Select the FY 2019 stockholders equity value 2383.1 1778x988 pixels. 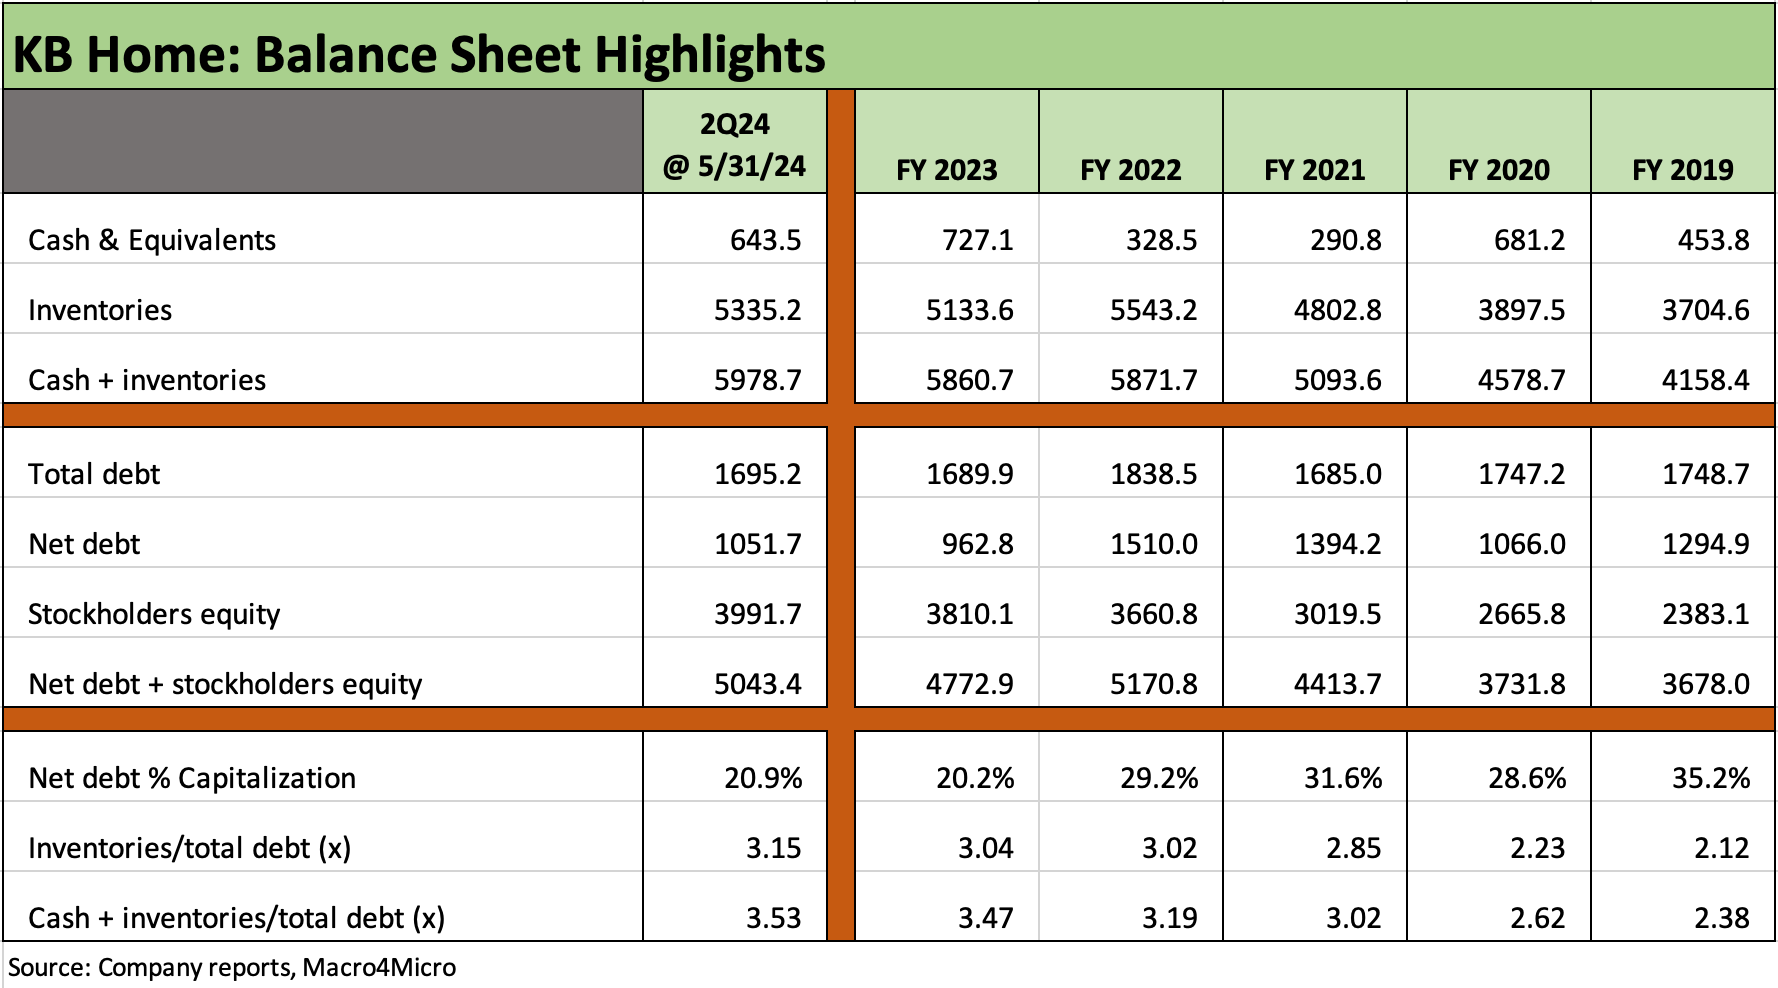(1705, 614)
